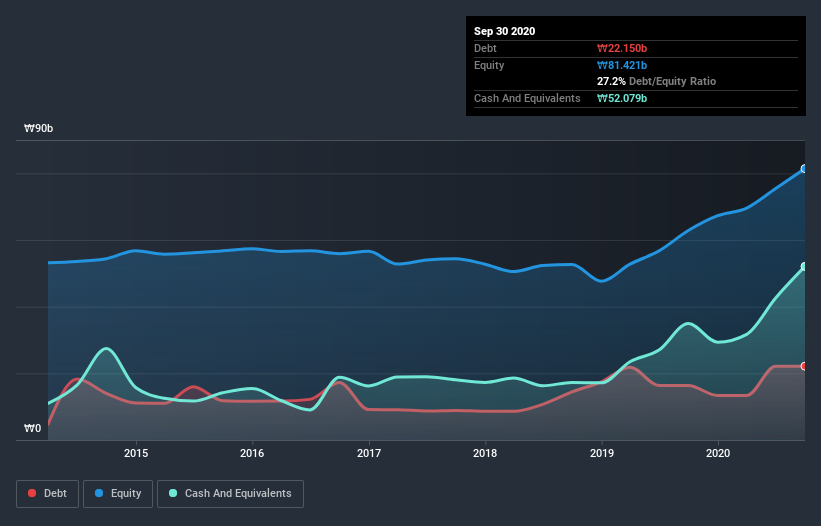
Task: Click the 2015 x-axis label
Action: click(x=136, y=453)
